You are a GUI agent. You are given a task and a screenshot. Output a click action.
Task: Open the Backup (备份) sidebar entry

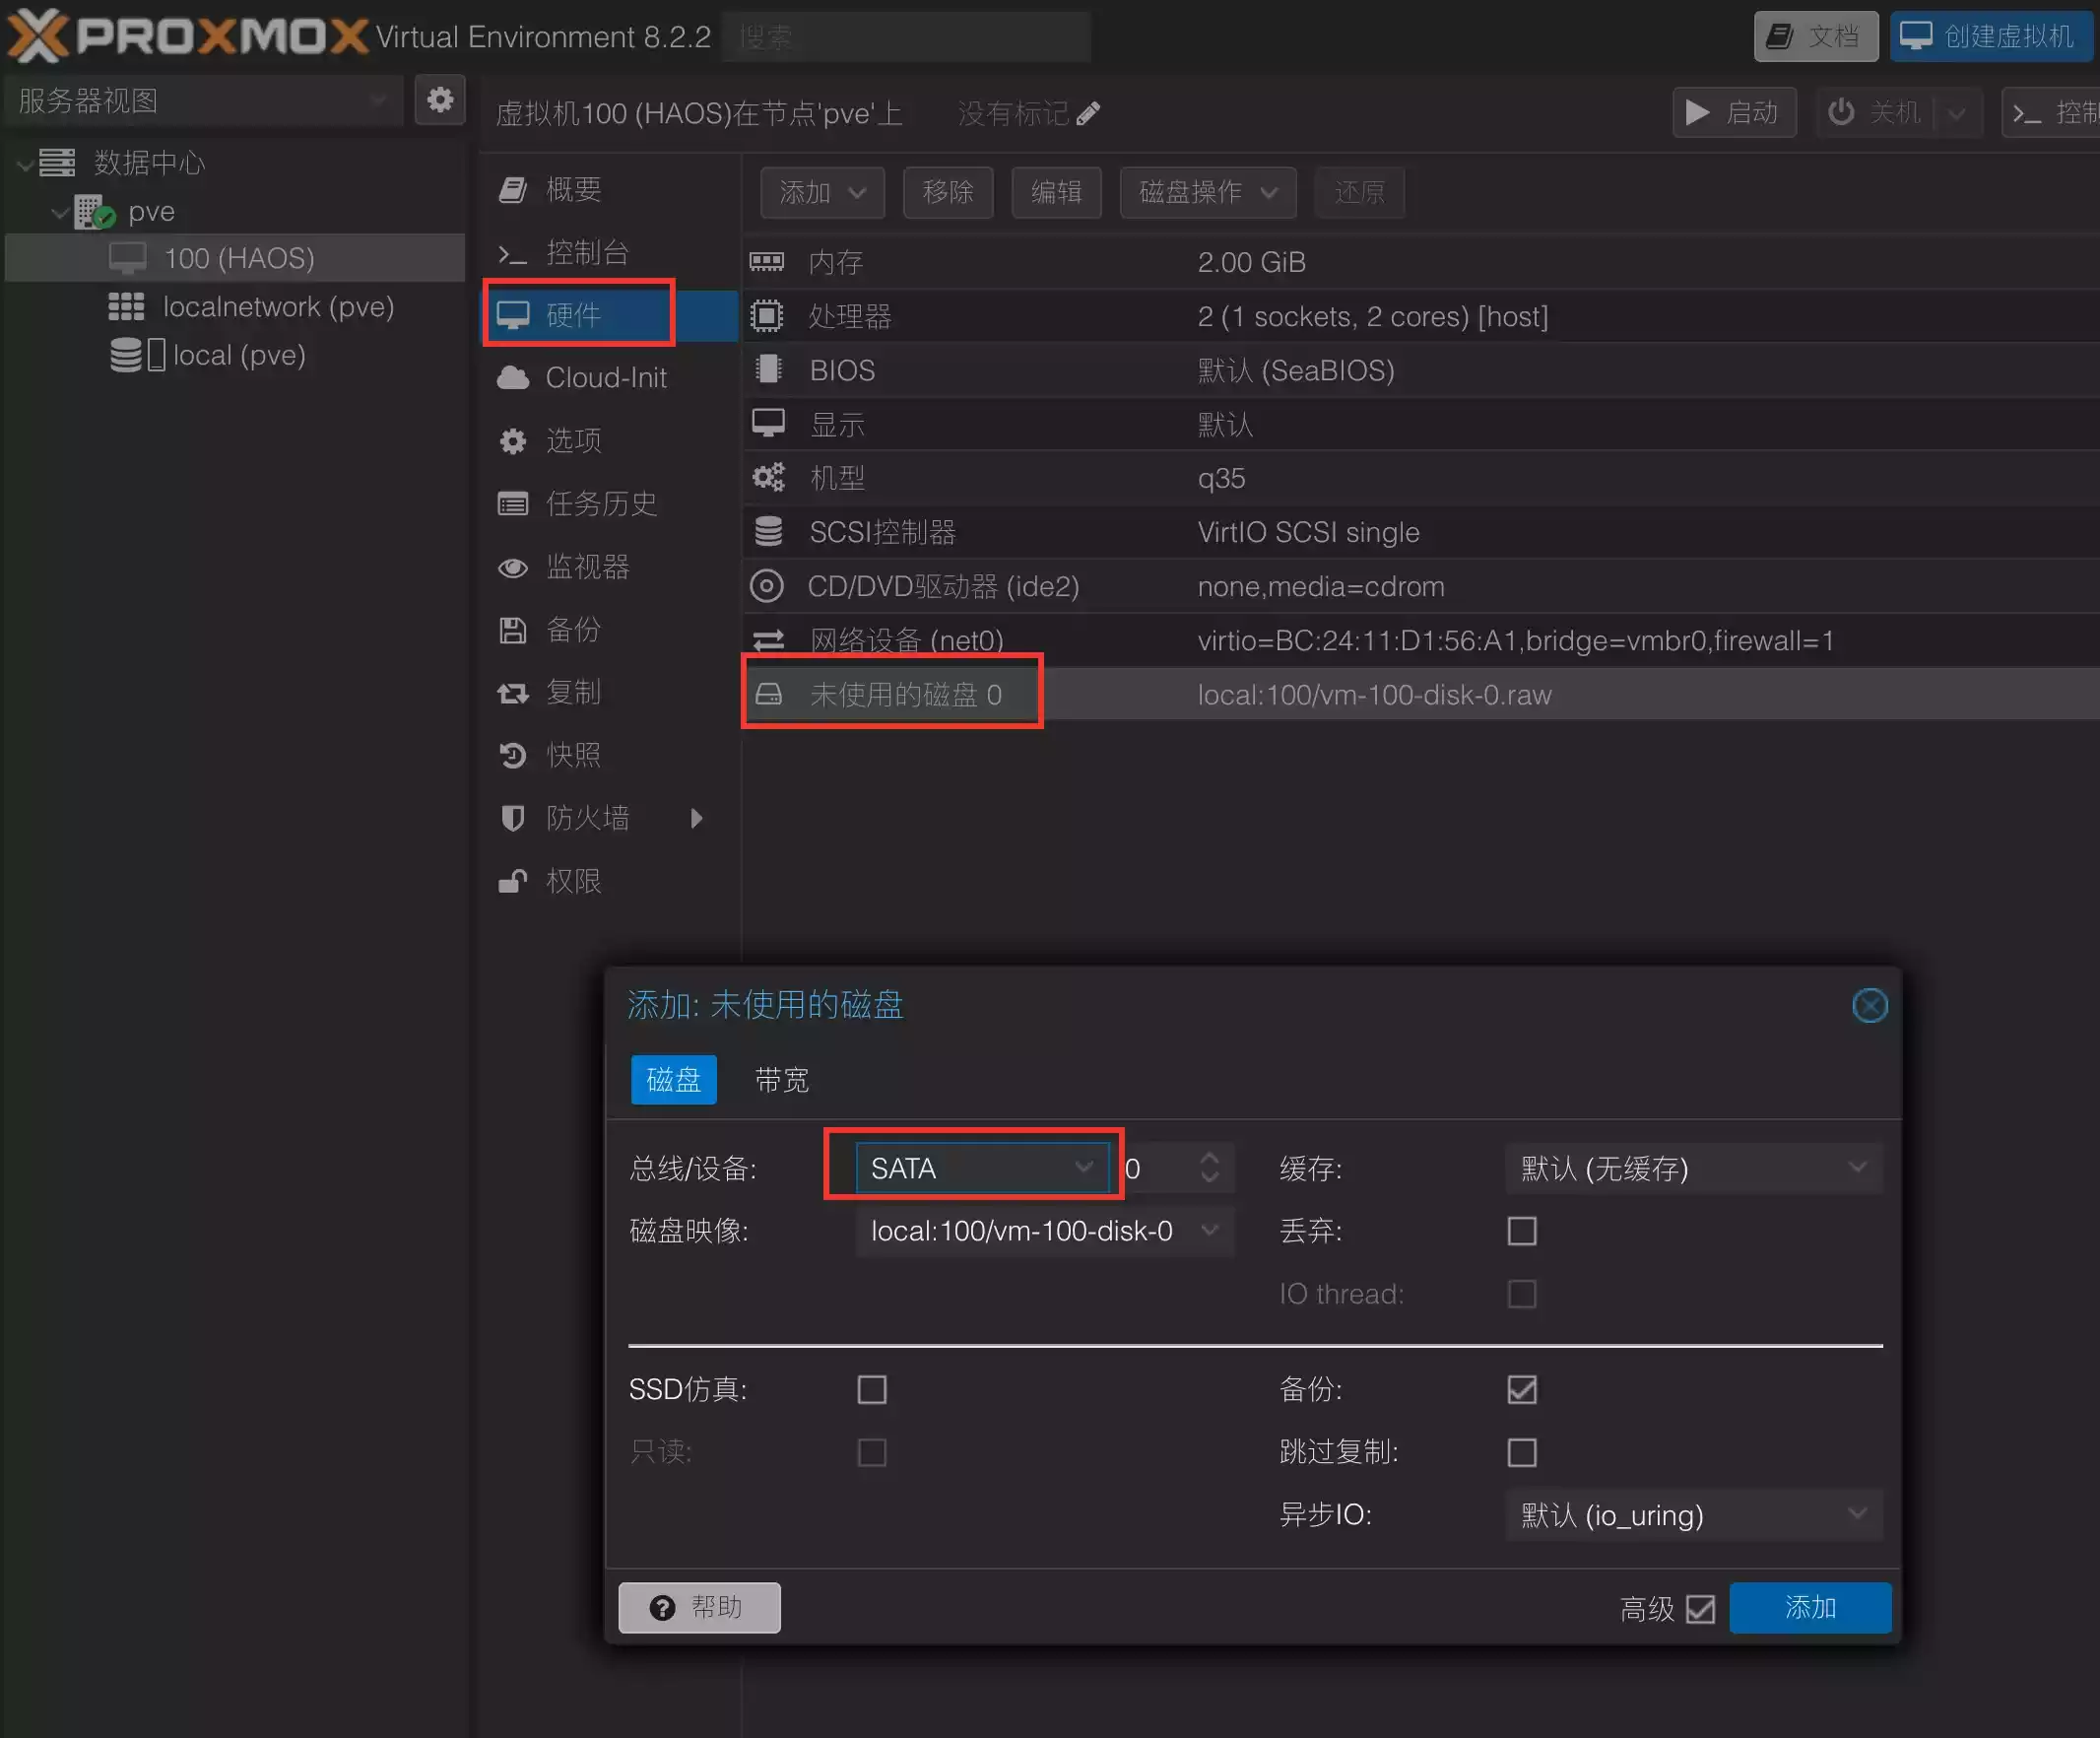(573, 629)
